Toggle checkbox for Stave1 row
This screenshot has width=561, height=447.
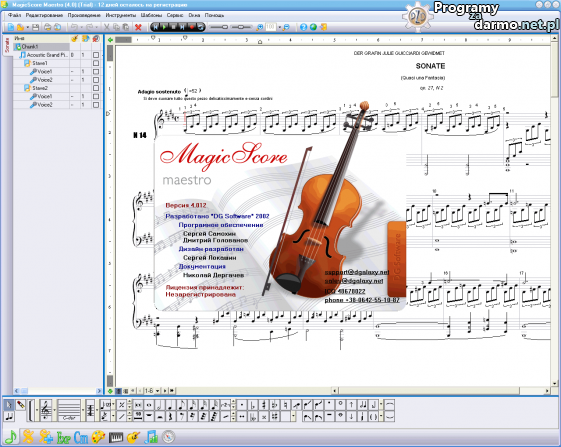(96, 63)
